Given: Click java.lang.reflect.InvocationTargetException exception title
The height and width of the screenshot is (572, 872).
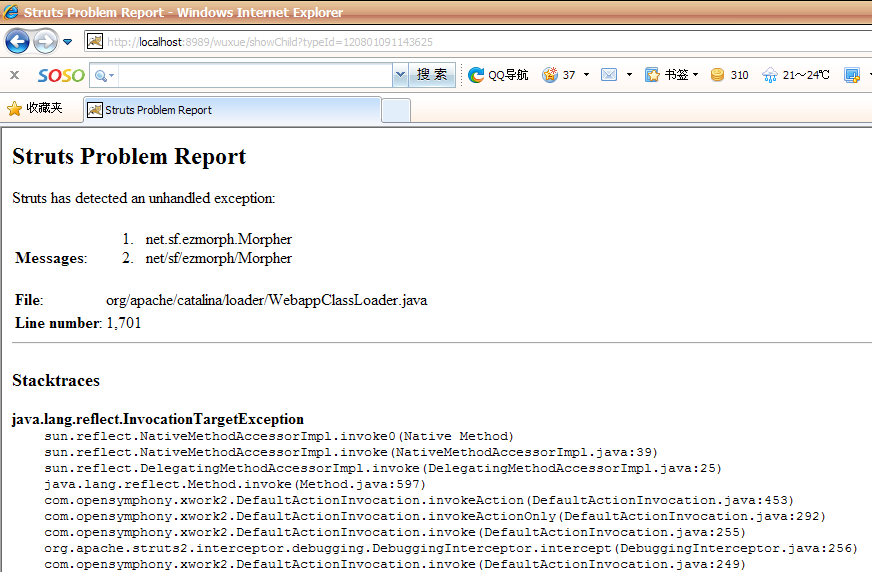Looking at the screenshot, I should click(158, 419).
